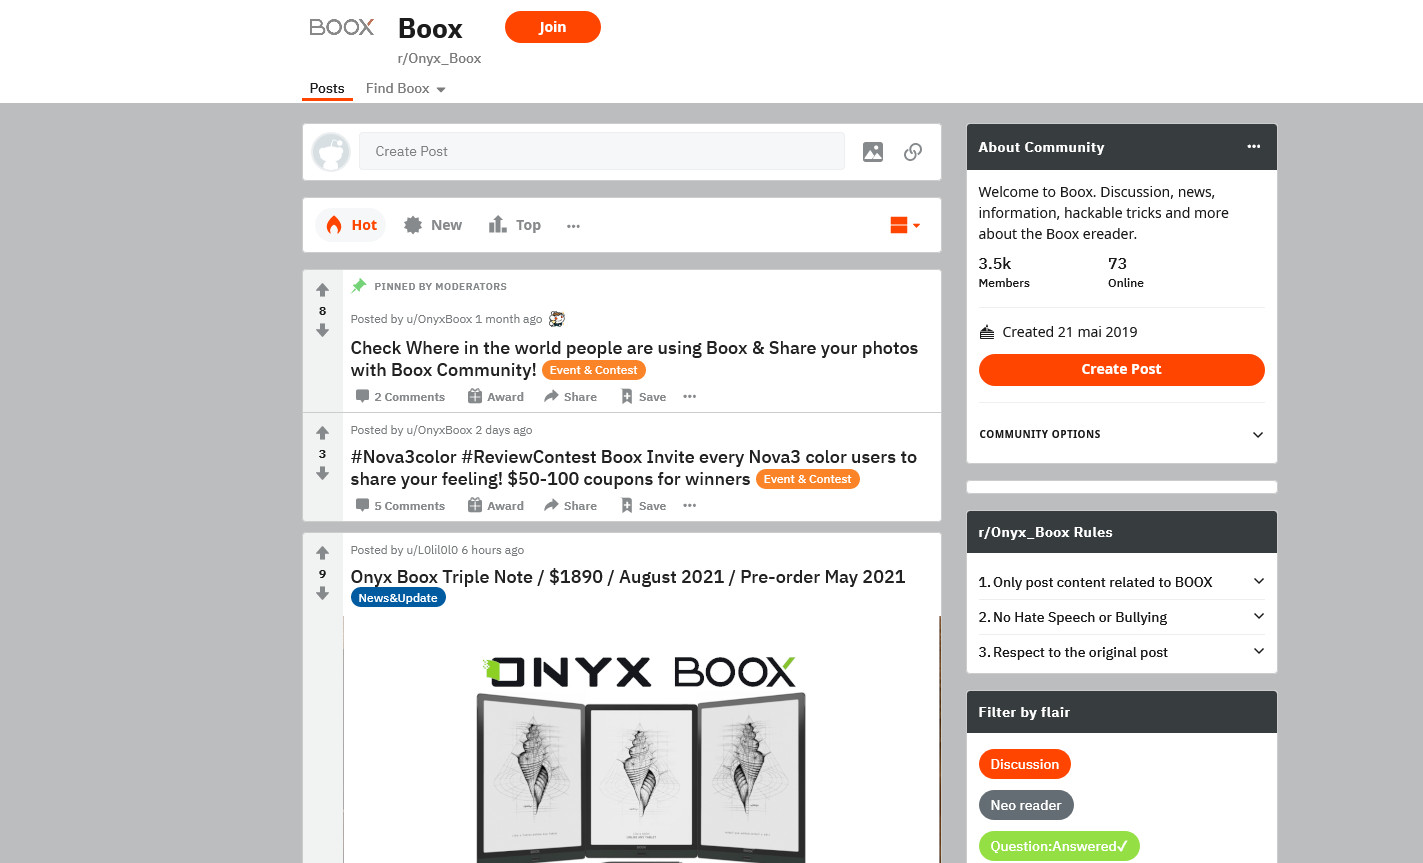Image resolution: width=1423 pixels, height=863 pixels.
Task: Open 5 Comments on the Nova3color post
Action: (400, 506)
